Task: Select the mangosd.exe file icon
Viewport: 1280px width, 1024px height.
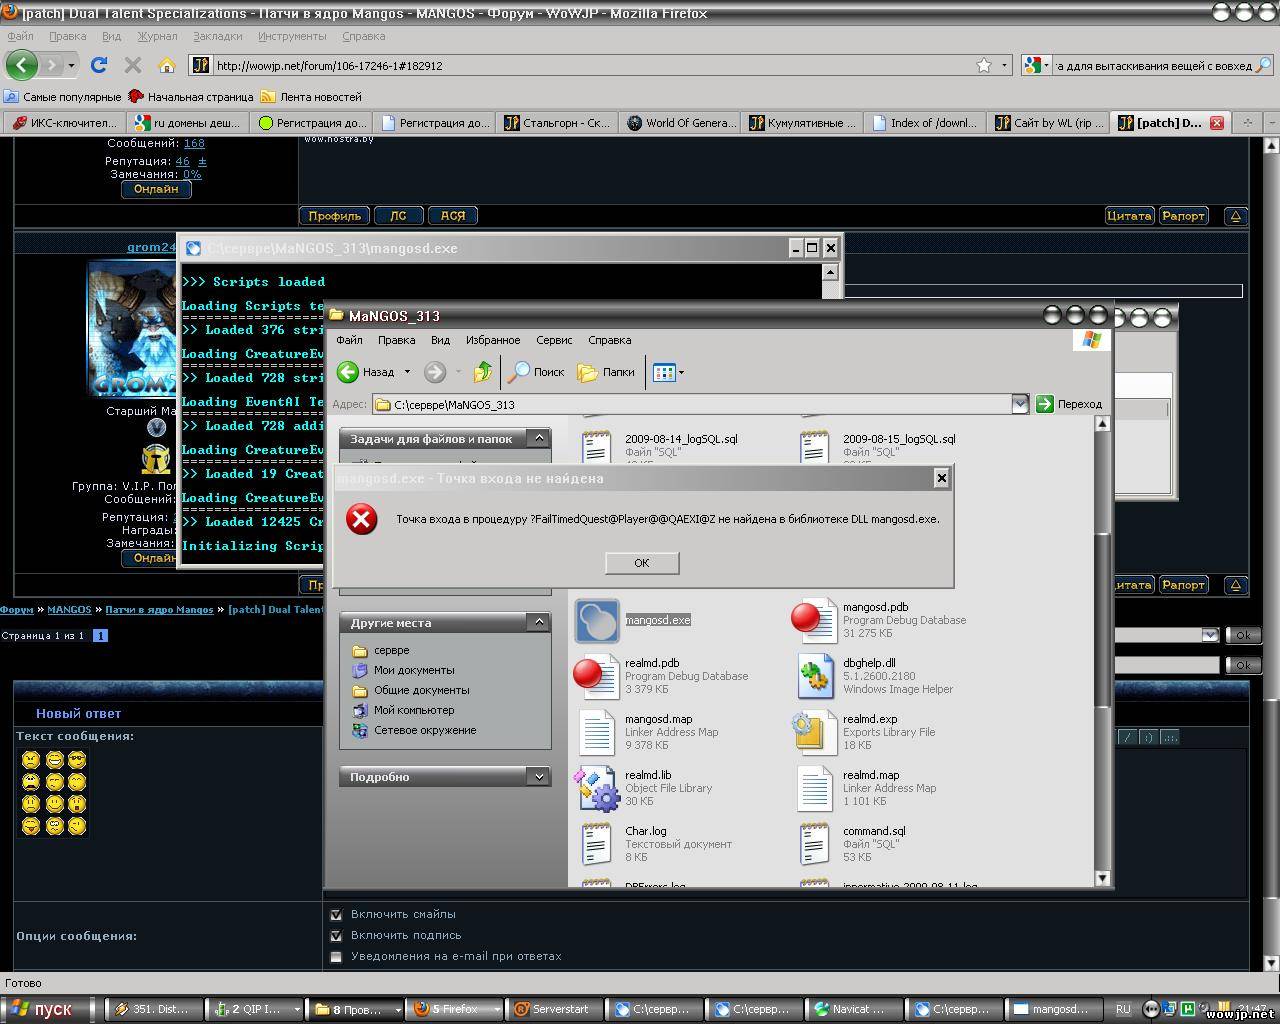Action: 597,620
